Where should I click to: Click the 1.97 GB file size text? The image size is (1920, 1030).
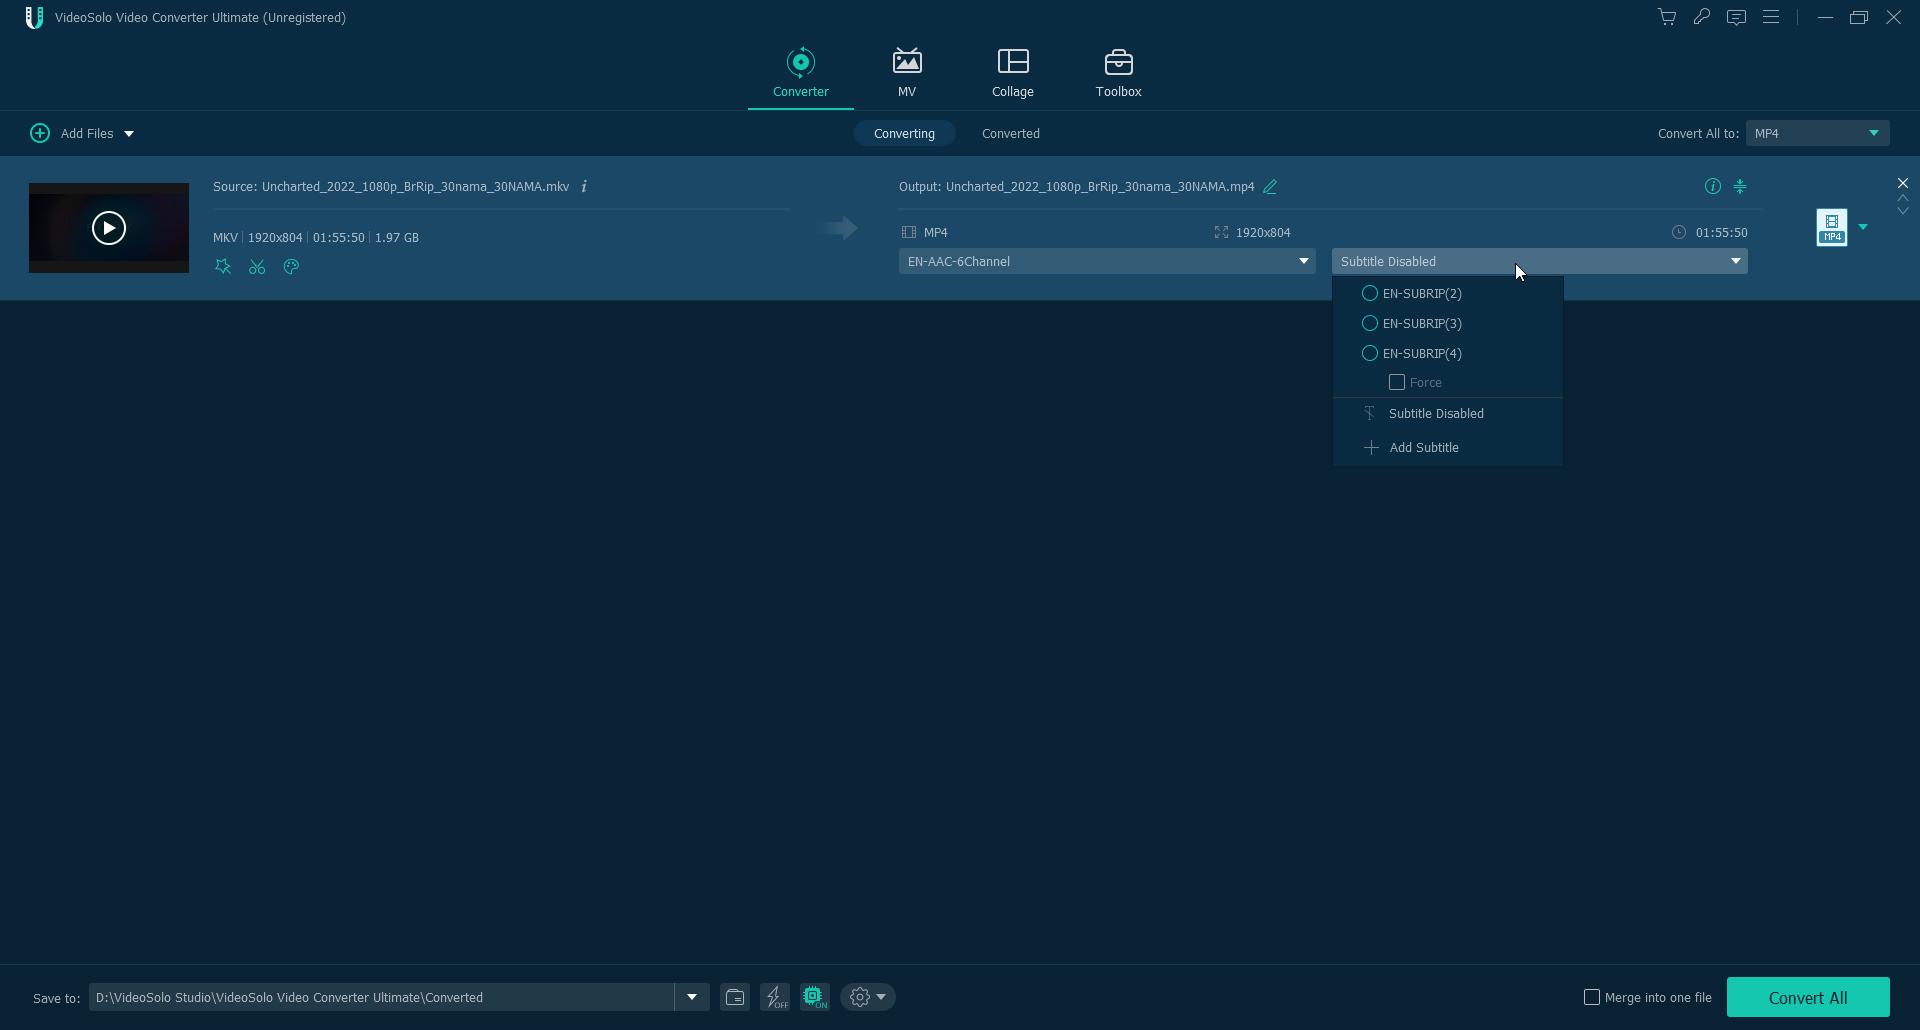click(397, 237)
